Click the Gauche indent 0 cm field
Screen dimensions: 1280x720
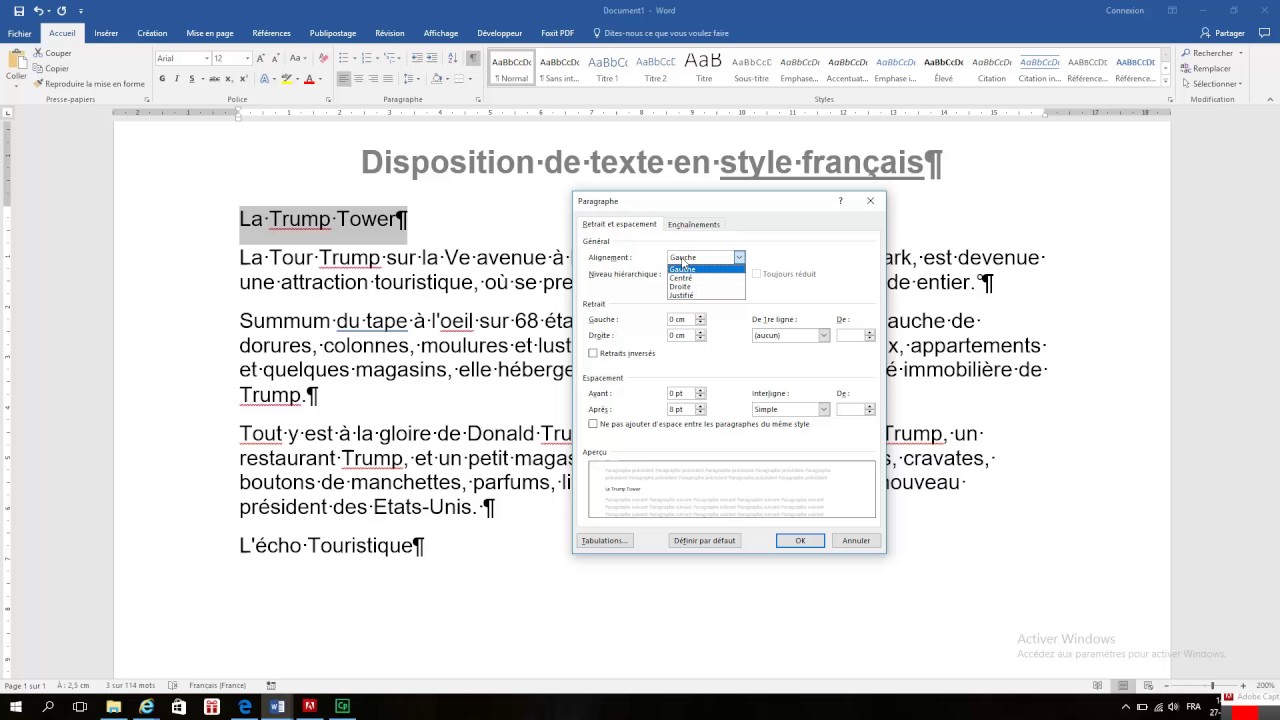click(681, 320)
